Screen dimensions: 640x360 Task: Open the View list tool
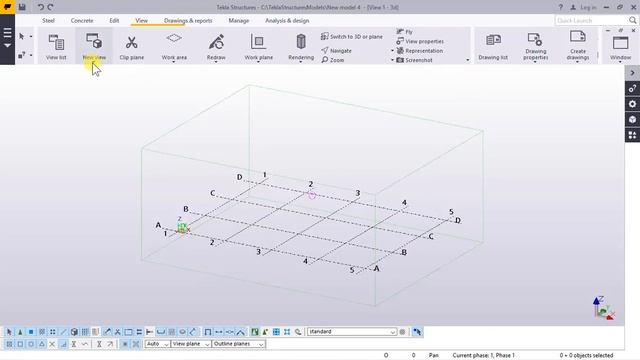click(56, 47)
